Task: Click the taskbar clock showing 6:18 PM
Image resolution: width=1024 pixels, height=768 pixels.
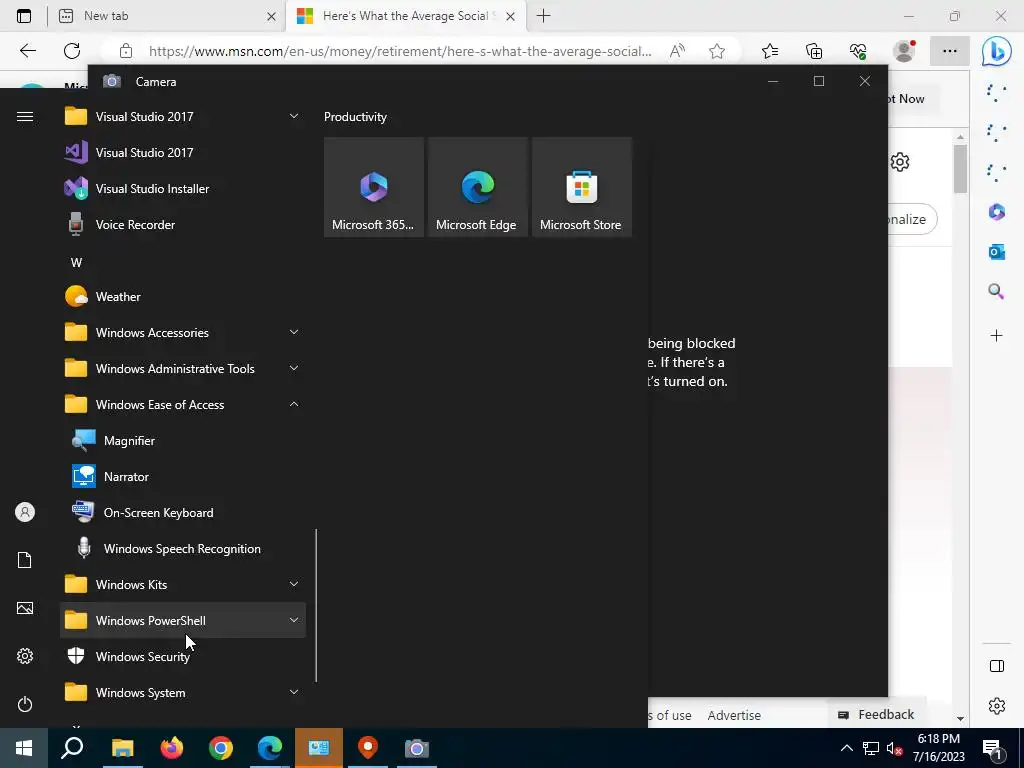Action: 938,748
